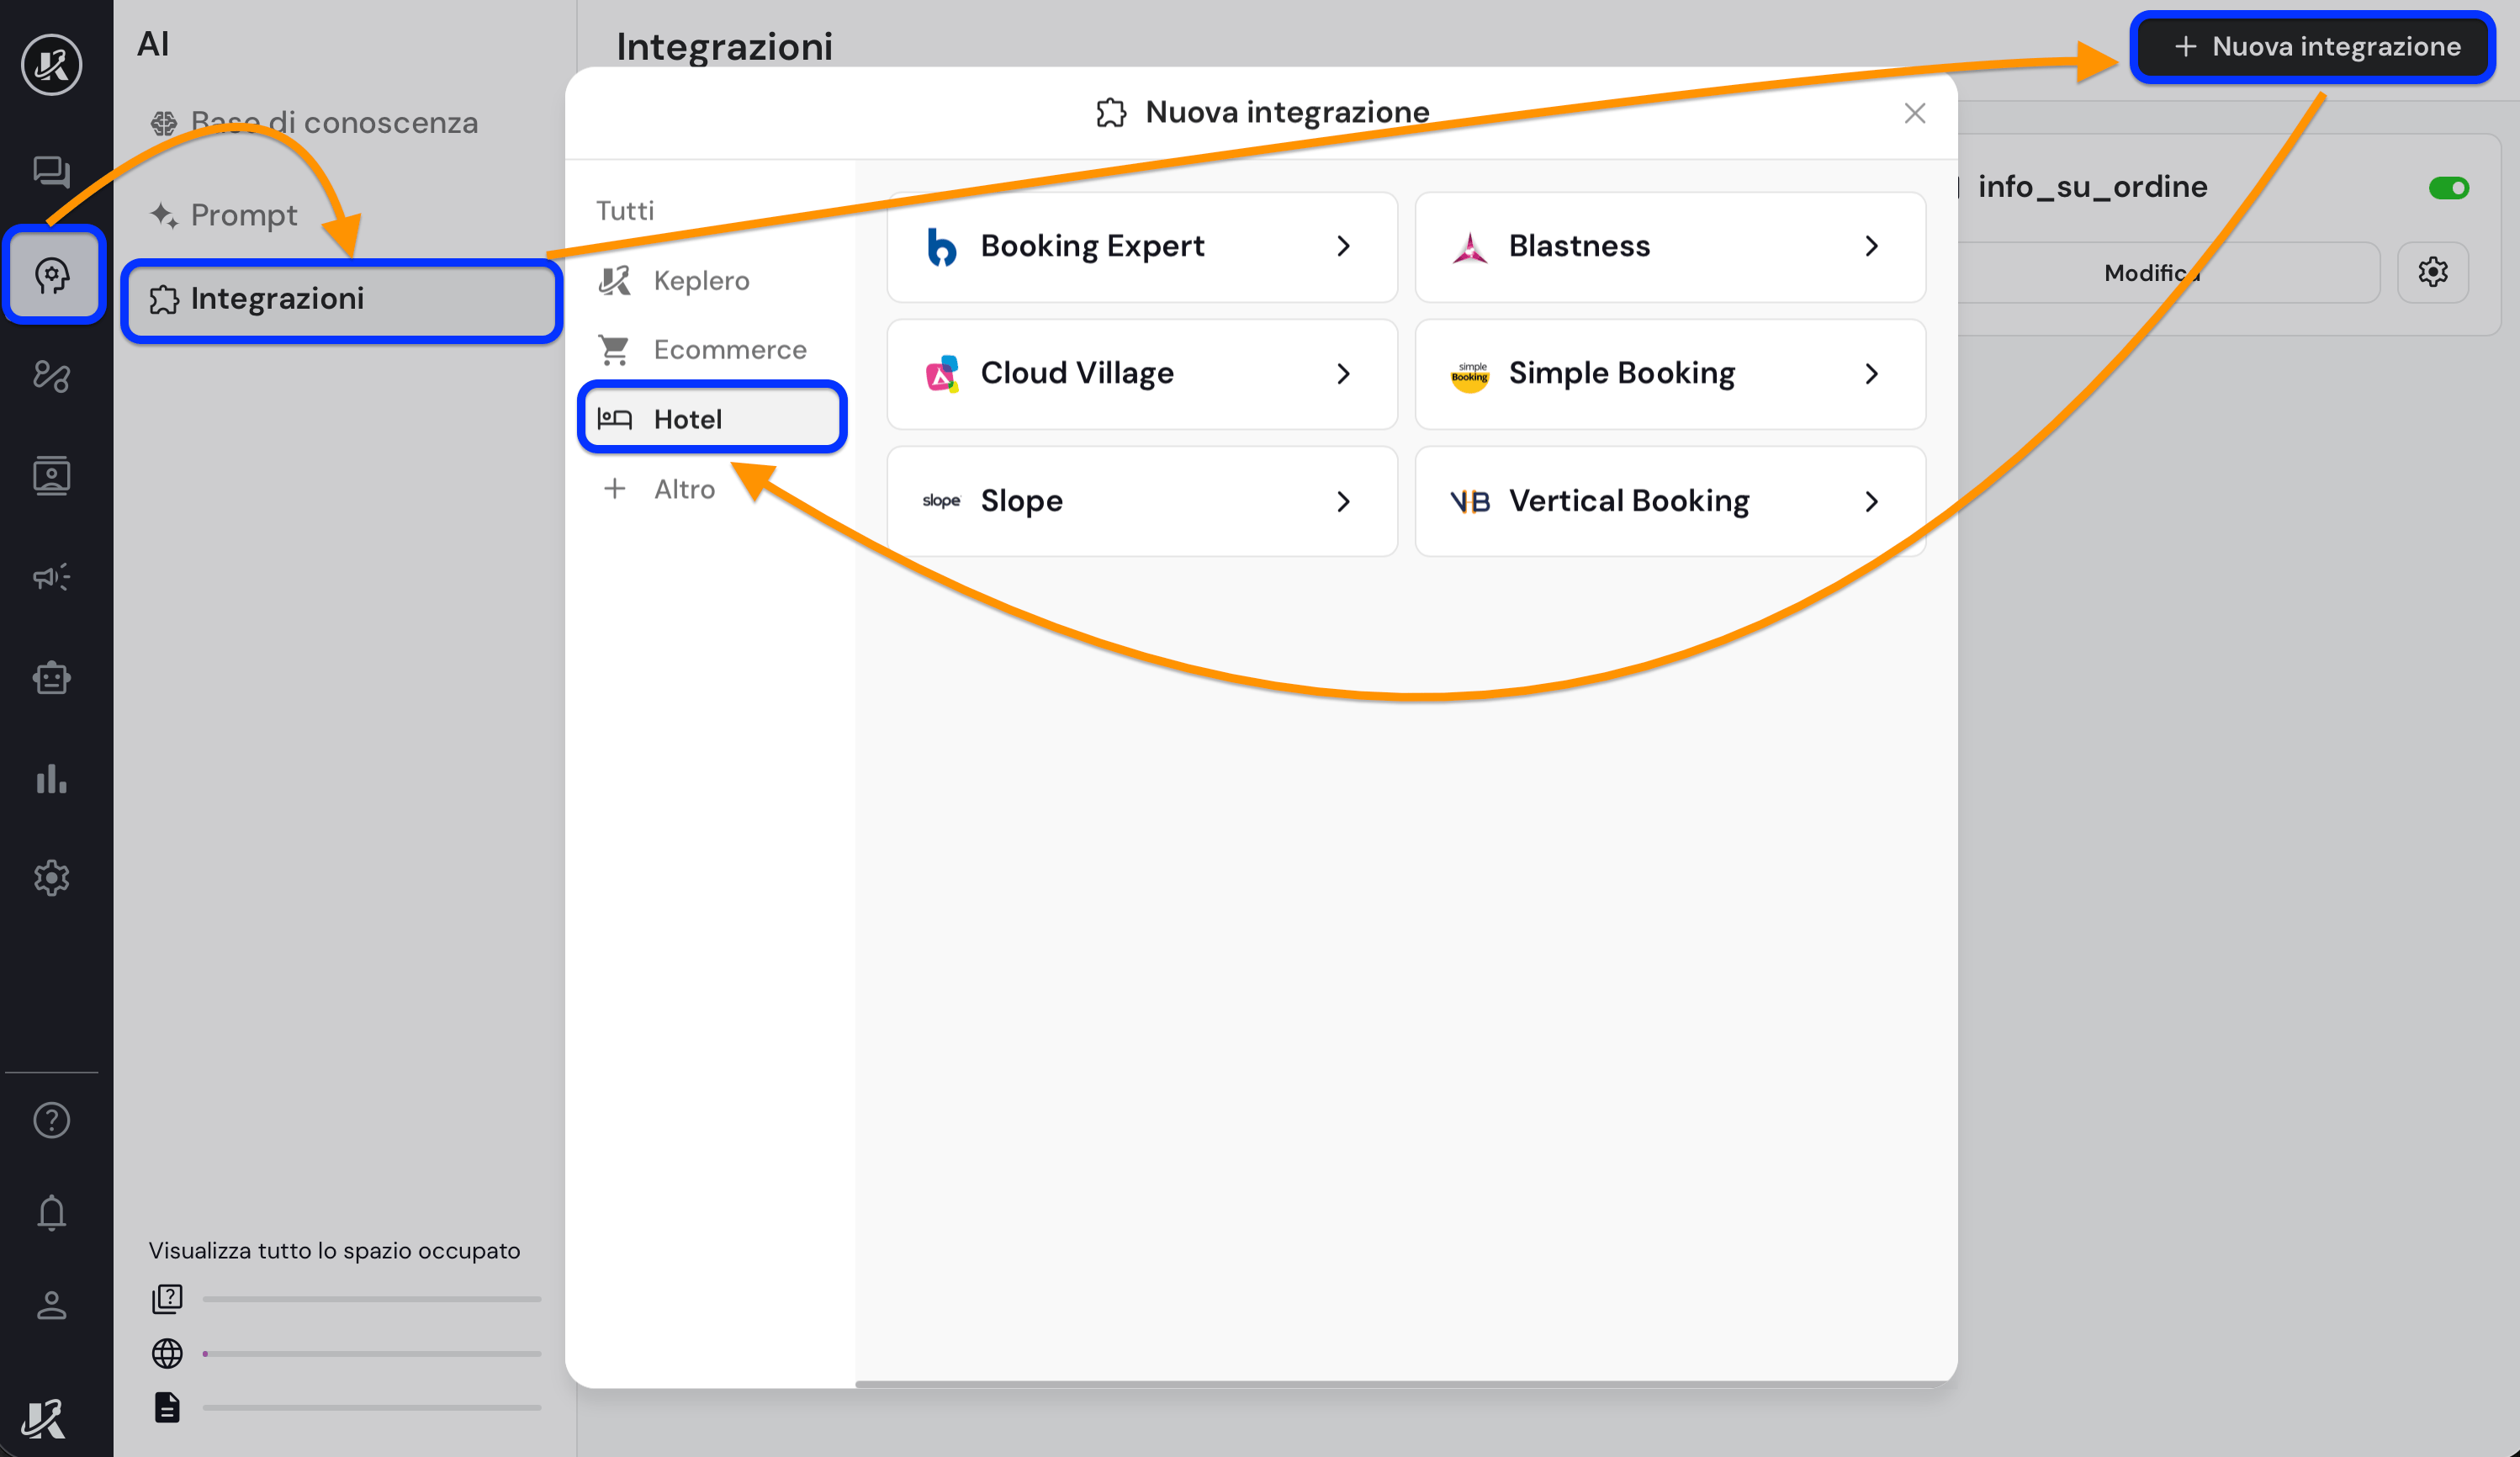Open the contacts icon in sidebar

[x=51, y=476]
